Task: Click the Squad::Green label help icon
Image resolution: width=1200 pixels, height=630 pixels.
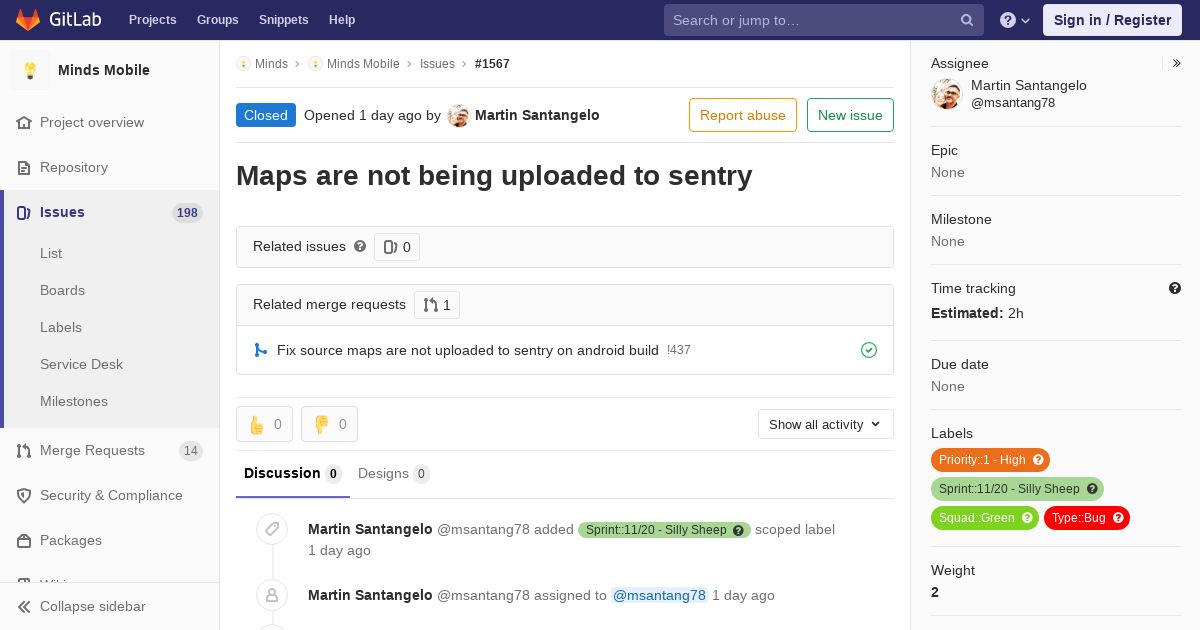Action: pos(1027,518)
